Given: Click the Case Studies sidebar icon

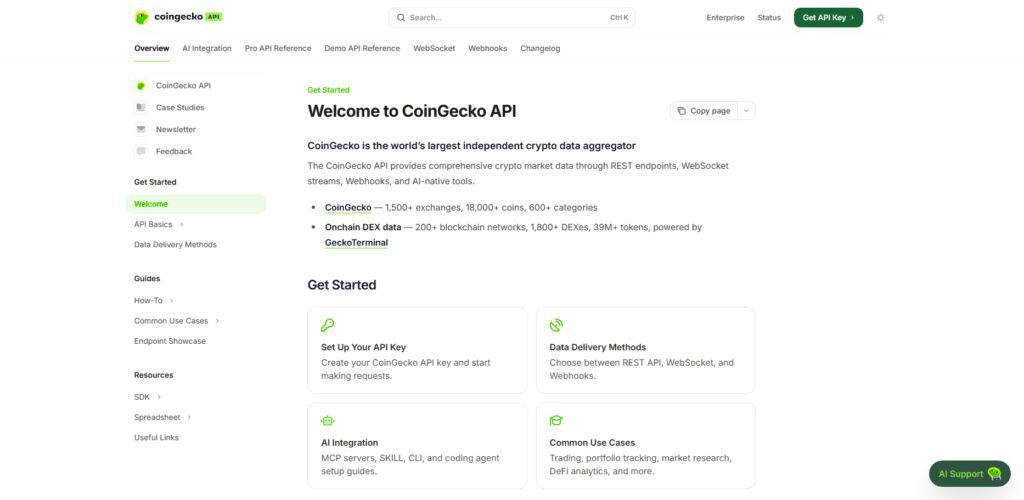Looking at the screenshot, I should (140, 107).
